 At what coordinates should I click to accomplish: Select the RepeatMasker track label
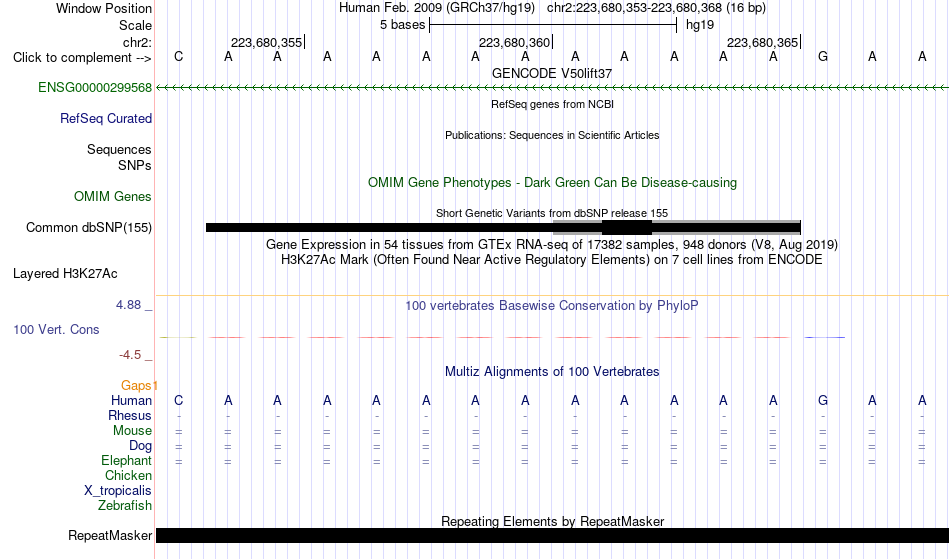click(110, 535)
